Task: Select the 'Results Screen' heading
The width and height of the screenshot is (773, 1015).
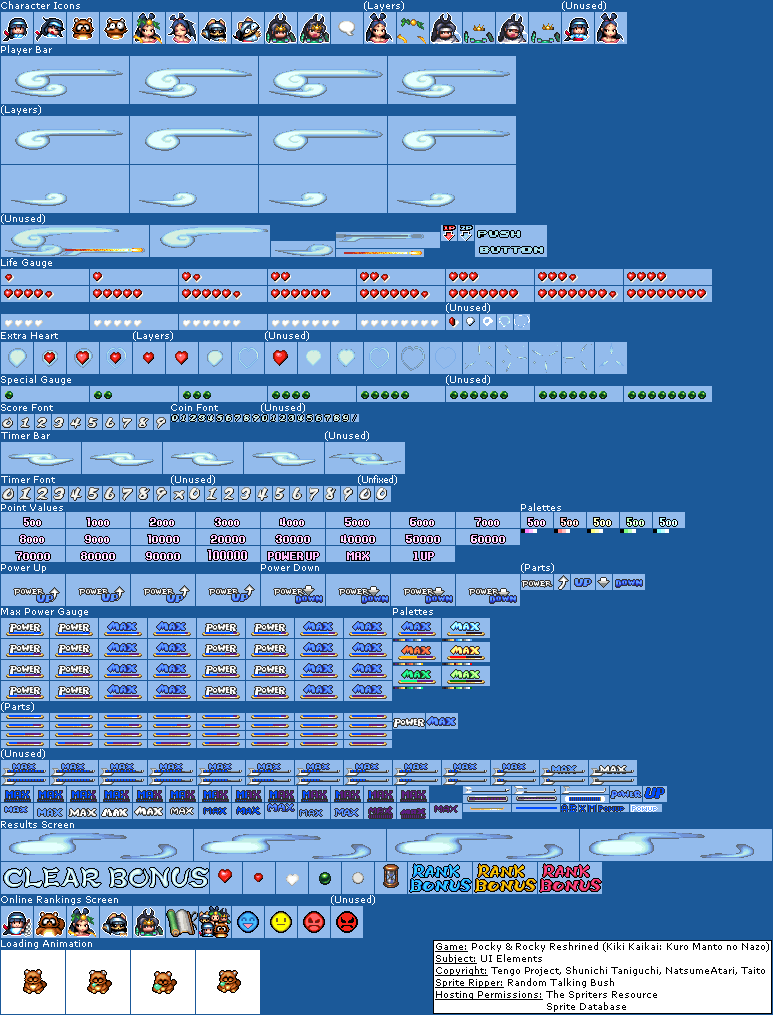Action: pos(38,824)
